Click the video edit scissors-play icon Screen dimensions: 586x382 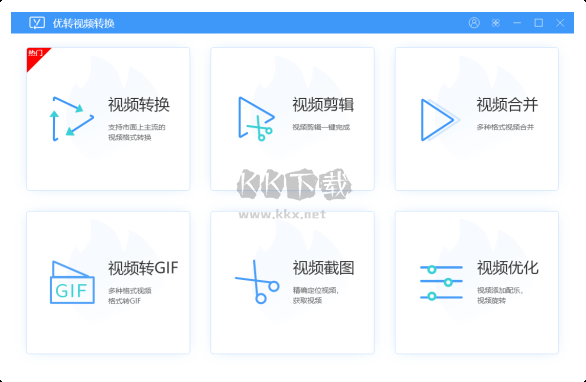pyautogui.click(x=256, y=119)
